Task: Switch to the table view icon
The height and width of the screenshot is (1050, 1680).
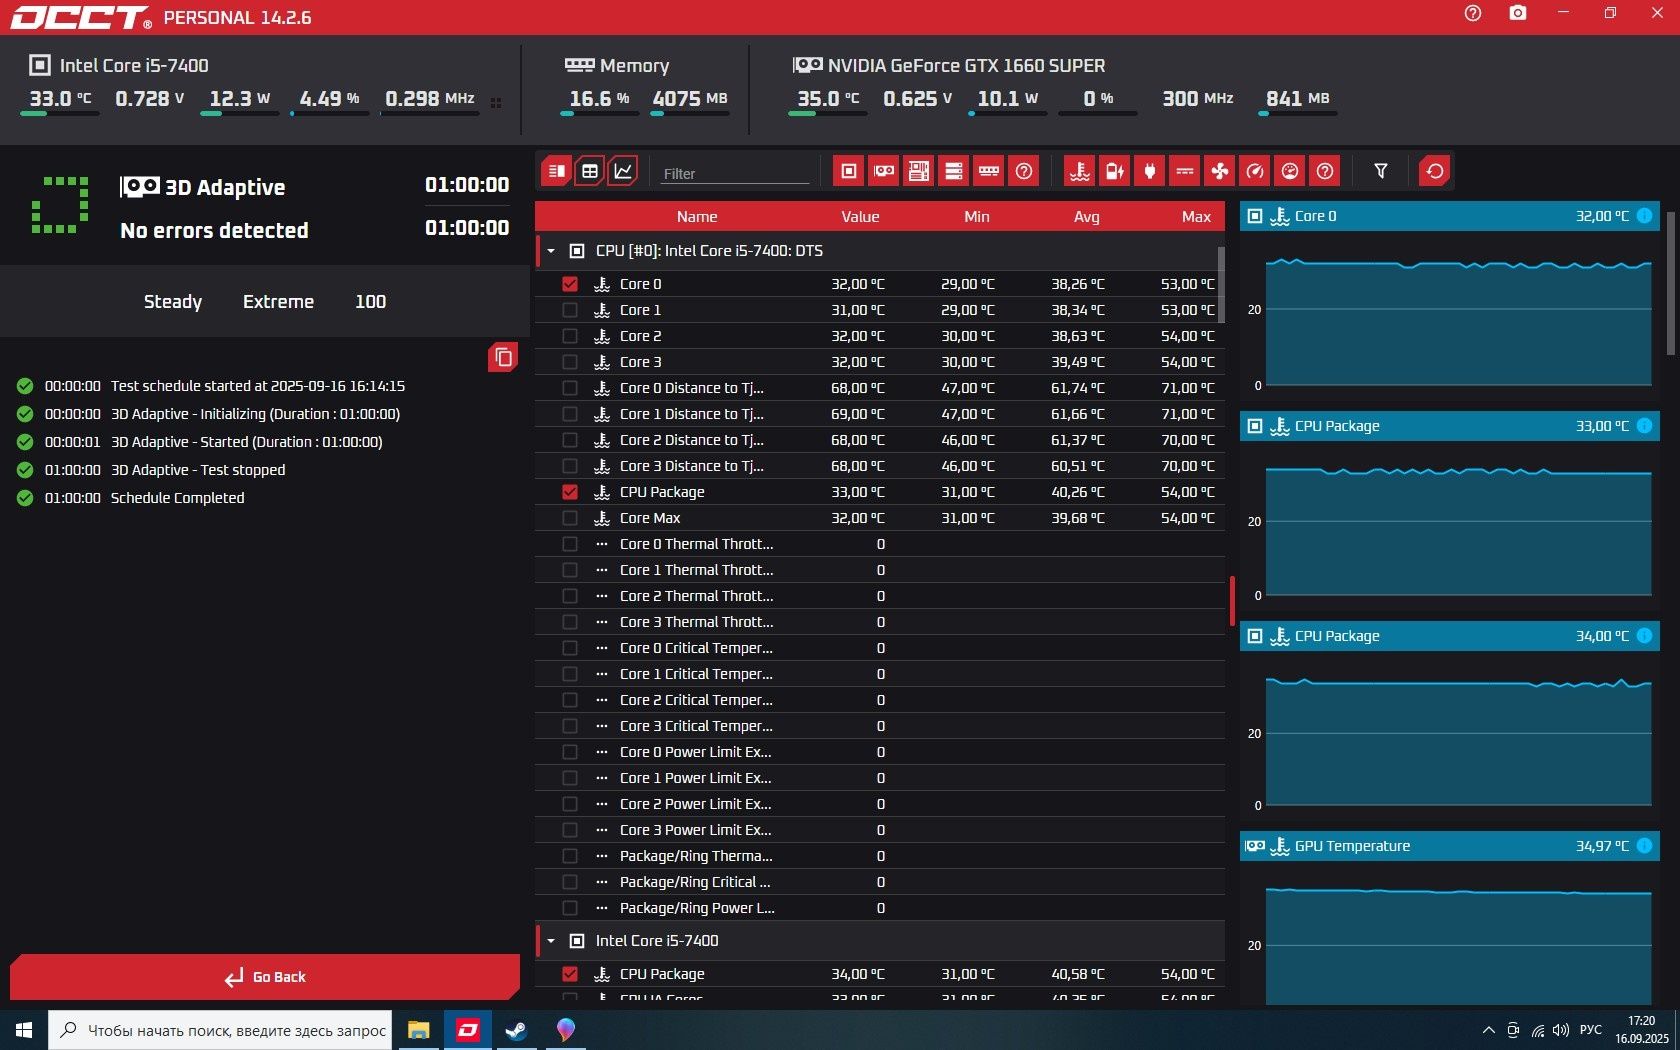Action: pyautogui.click(x=590, y=171)
